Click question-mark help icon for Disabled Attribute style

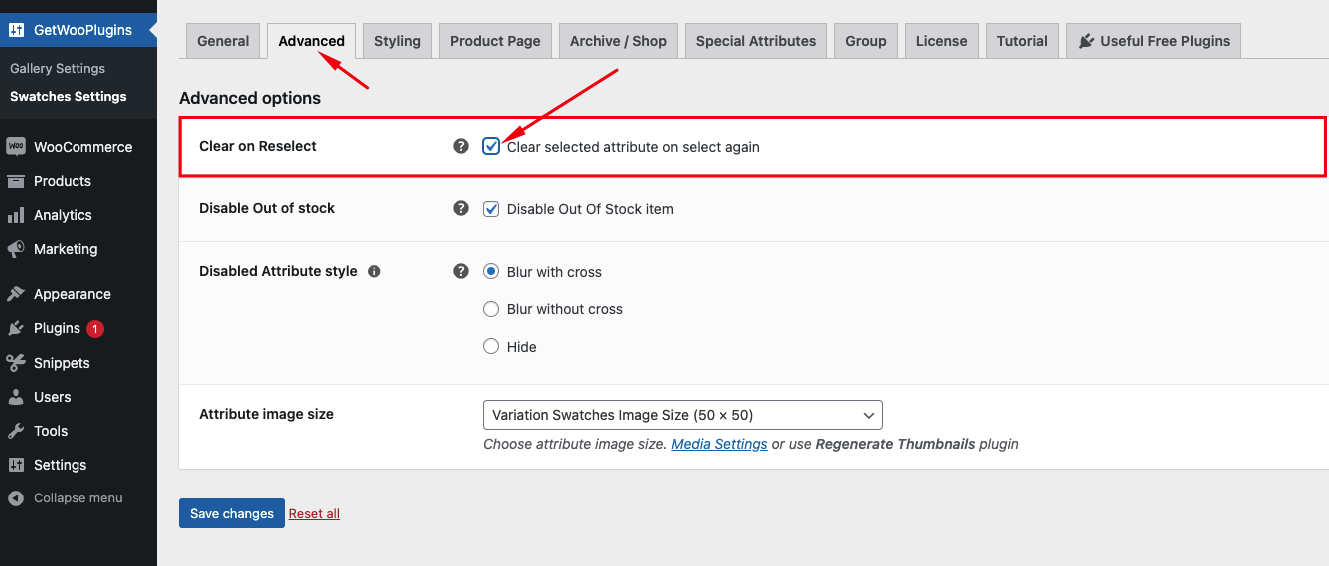[x=461, y=271]
